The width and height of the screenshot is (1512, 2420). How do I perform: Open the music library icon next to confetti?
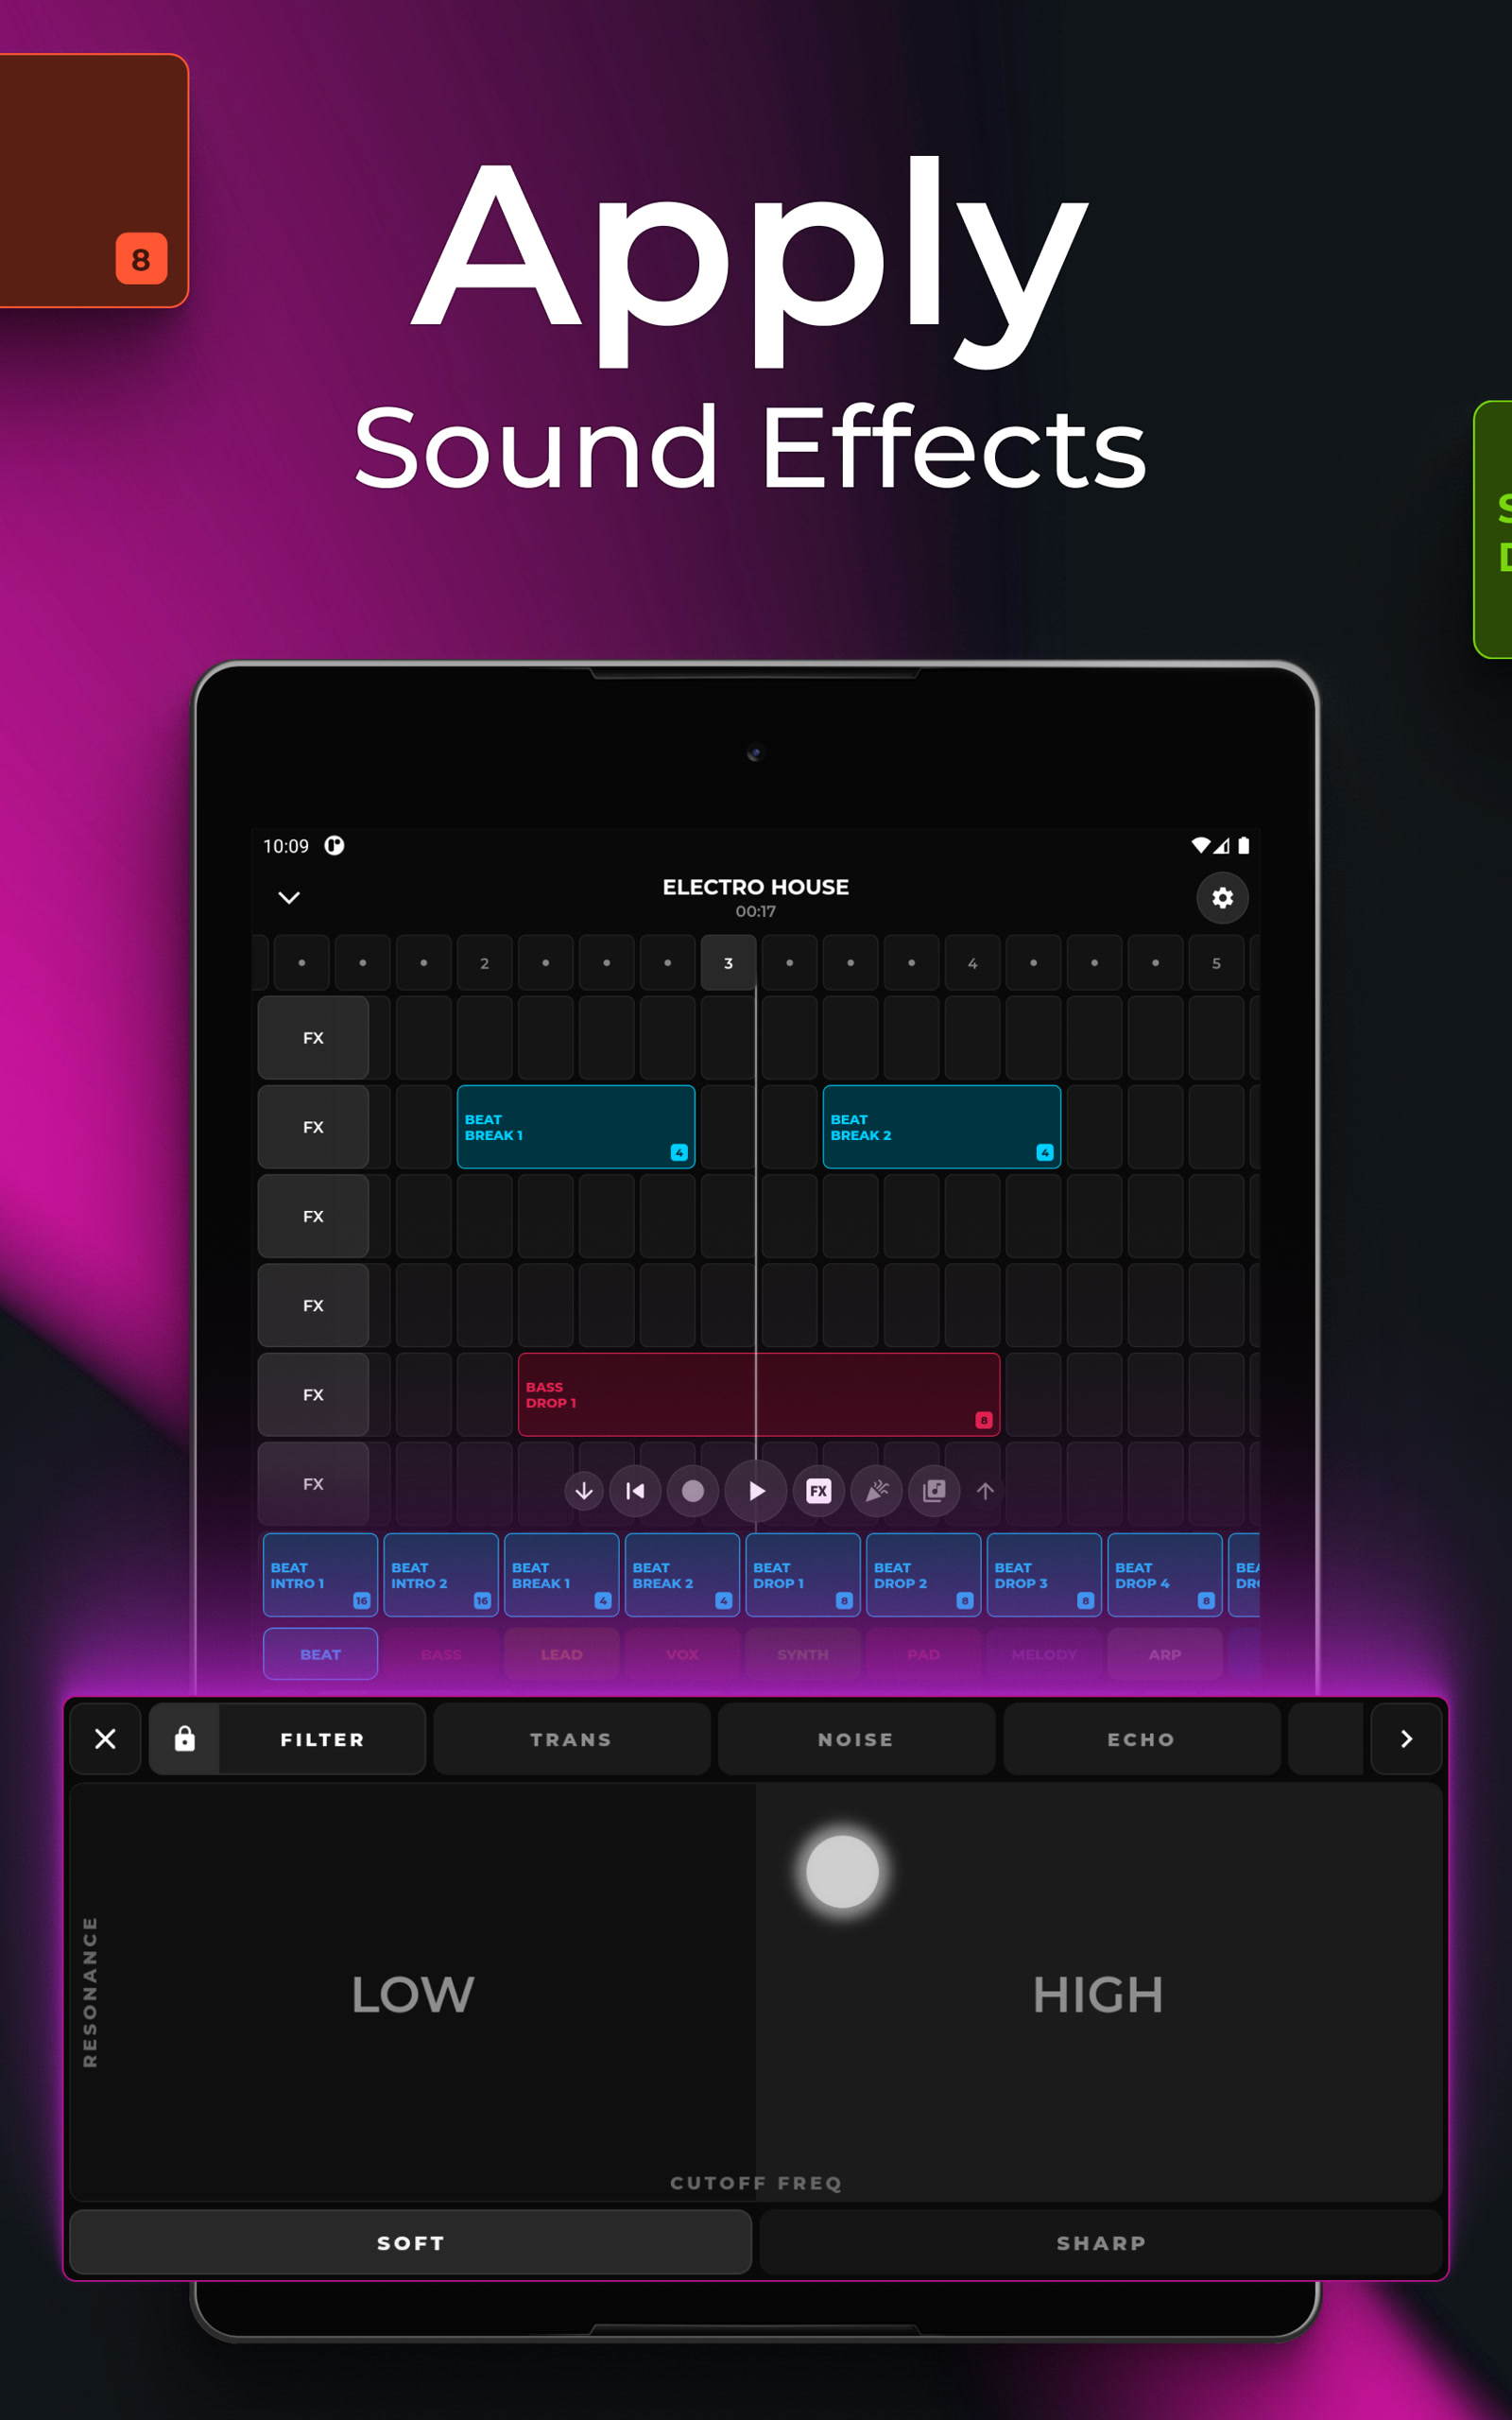click(933, 1491)
